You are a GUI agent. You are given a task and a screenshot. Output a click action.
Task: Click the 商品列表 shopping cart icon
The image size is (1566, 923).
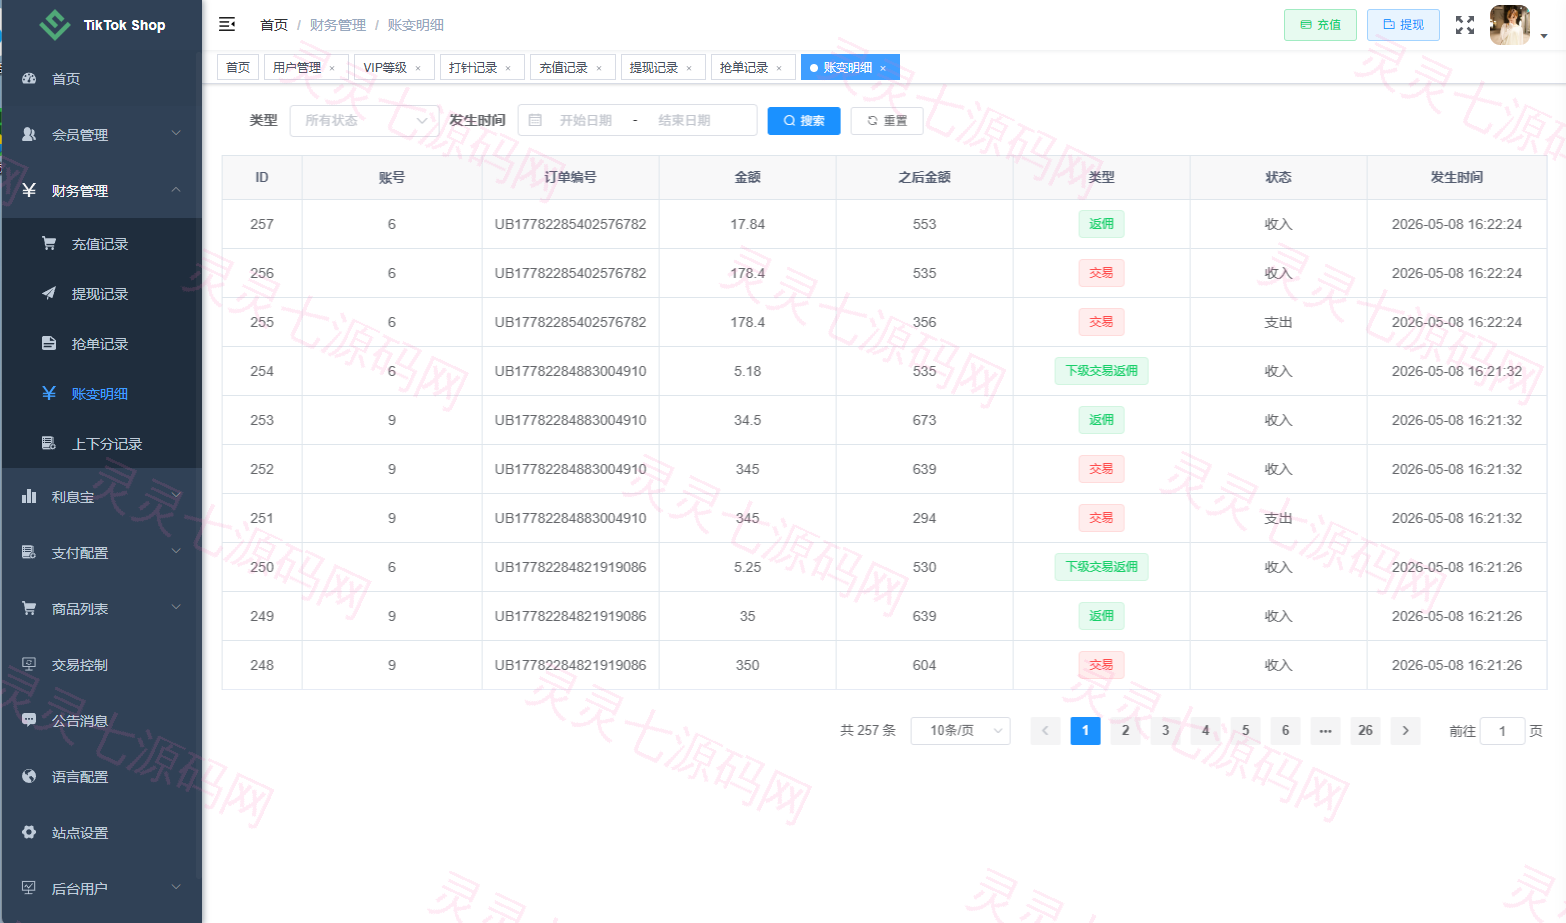29,609
